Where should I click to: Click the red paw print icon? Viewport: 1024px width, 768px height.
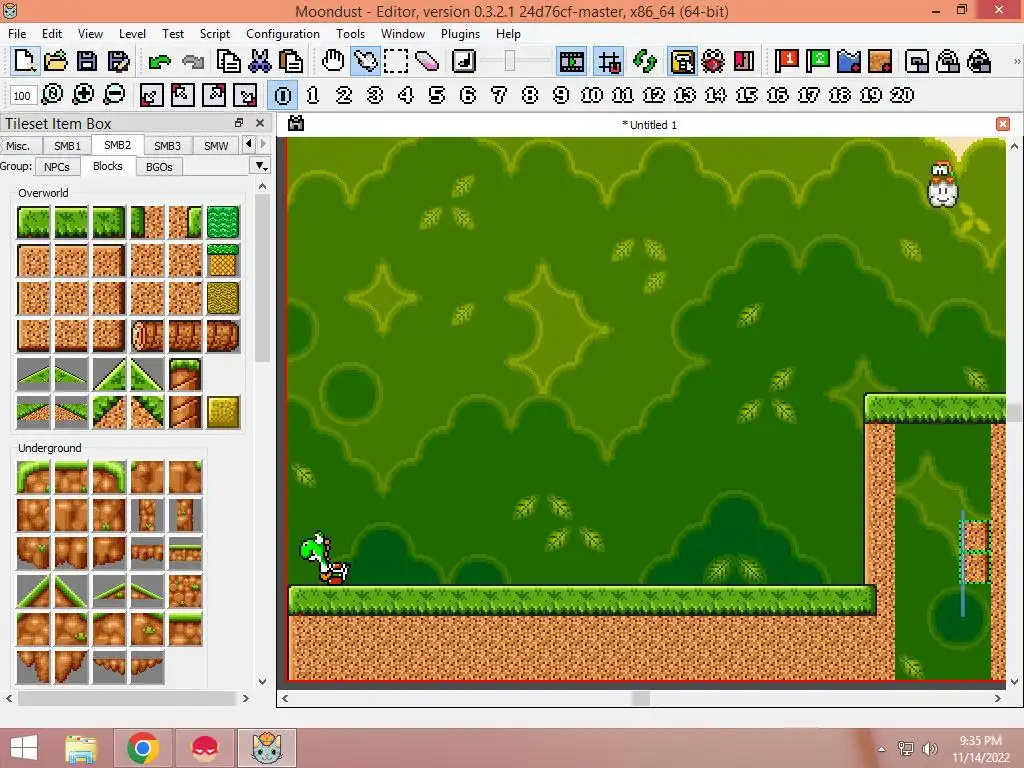click(713, 61)
